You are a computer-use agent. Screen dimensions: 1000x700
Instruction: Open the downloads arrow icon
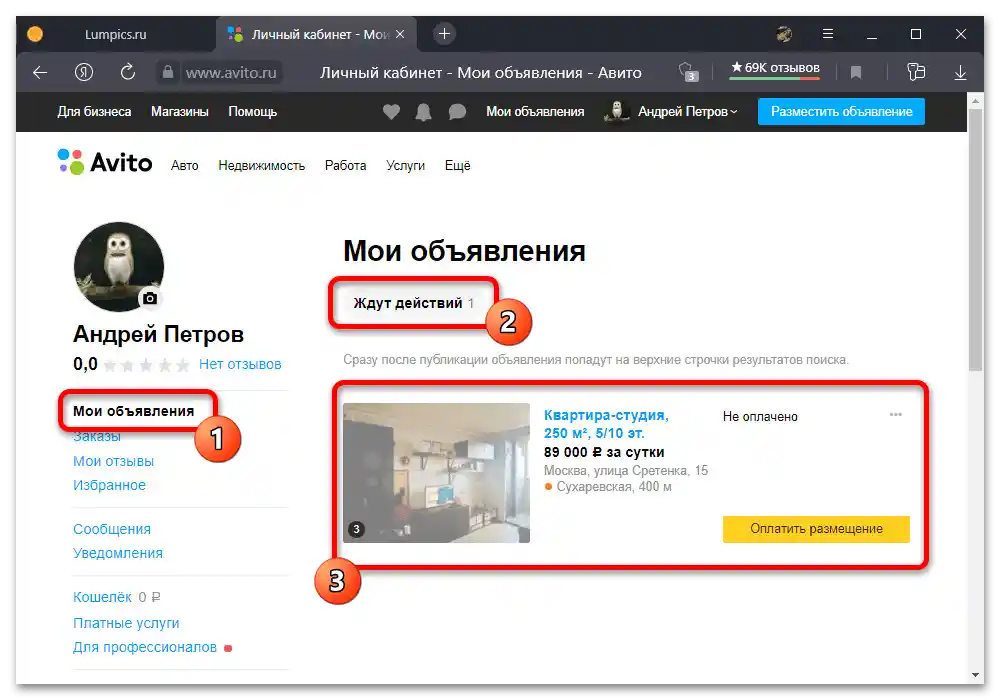point(960,73)
